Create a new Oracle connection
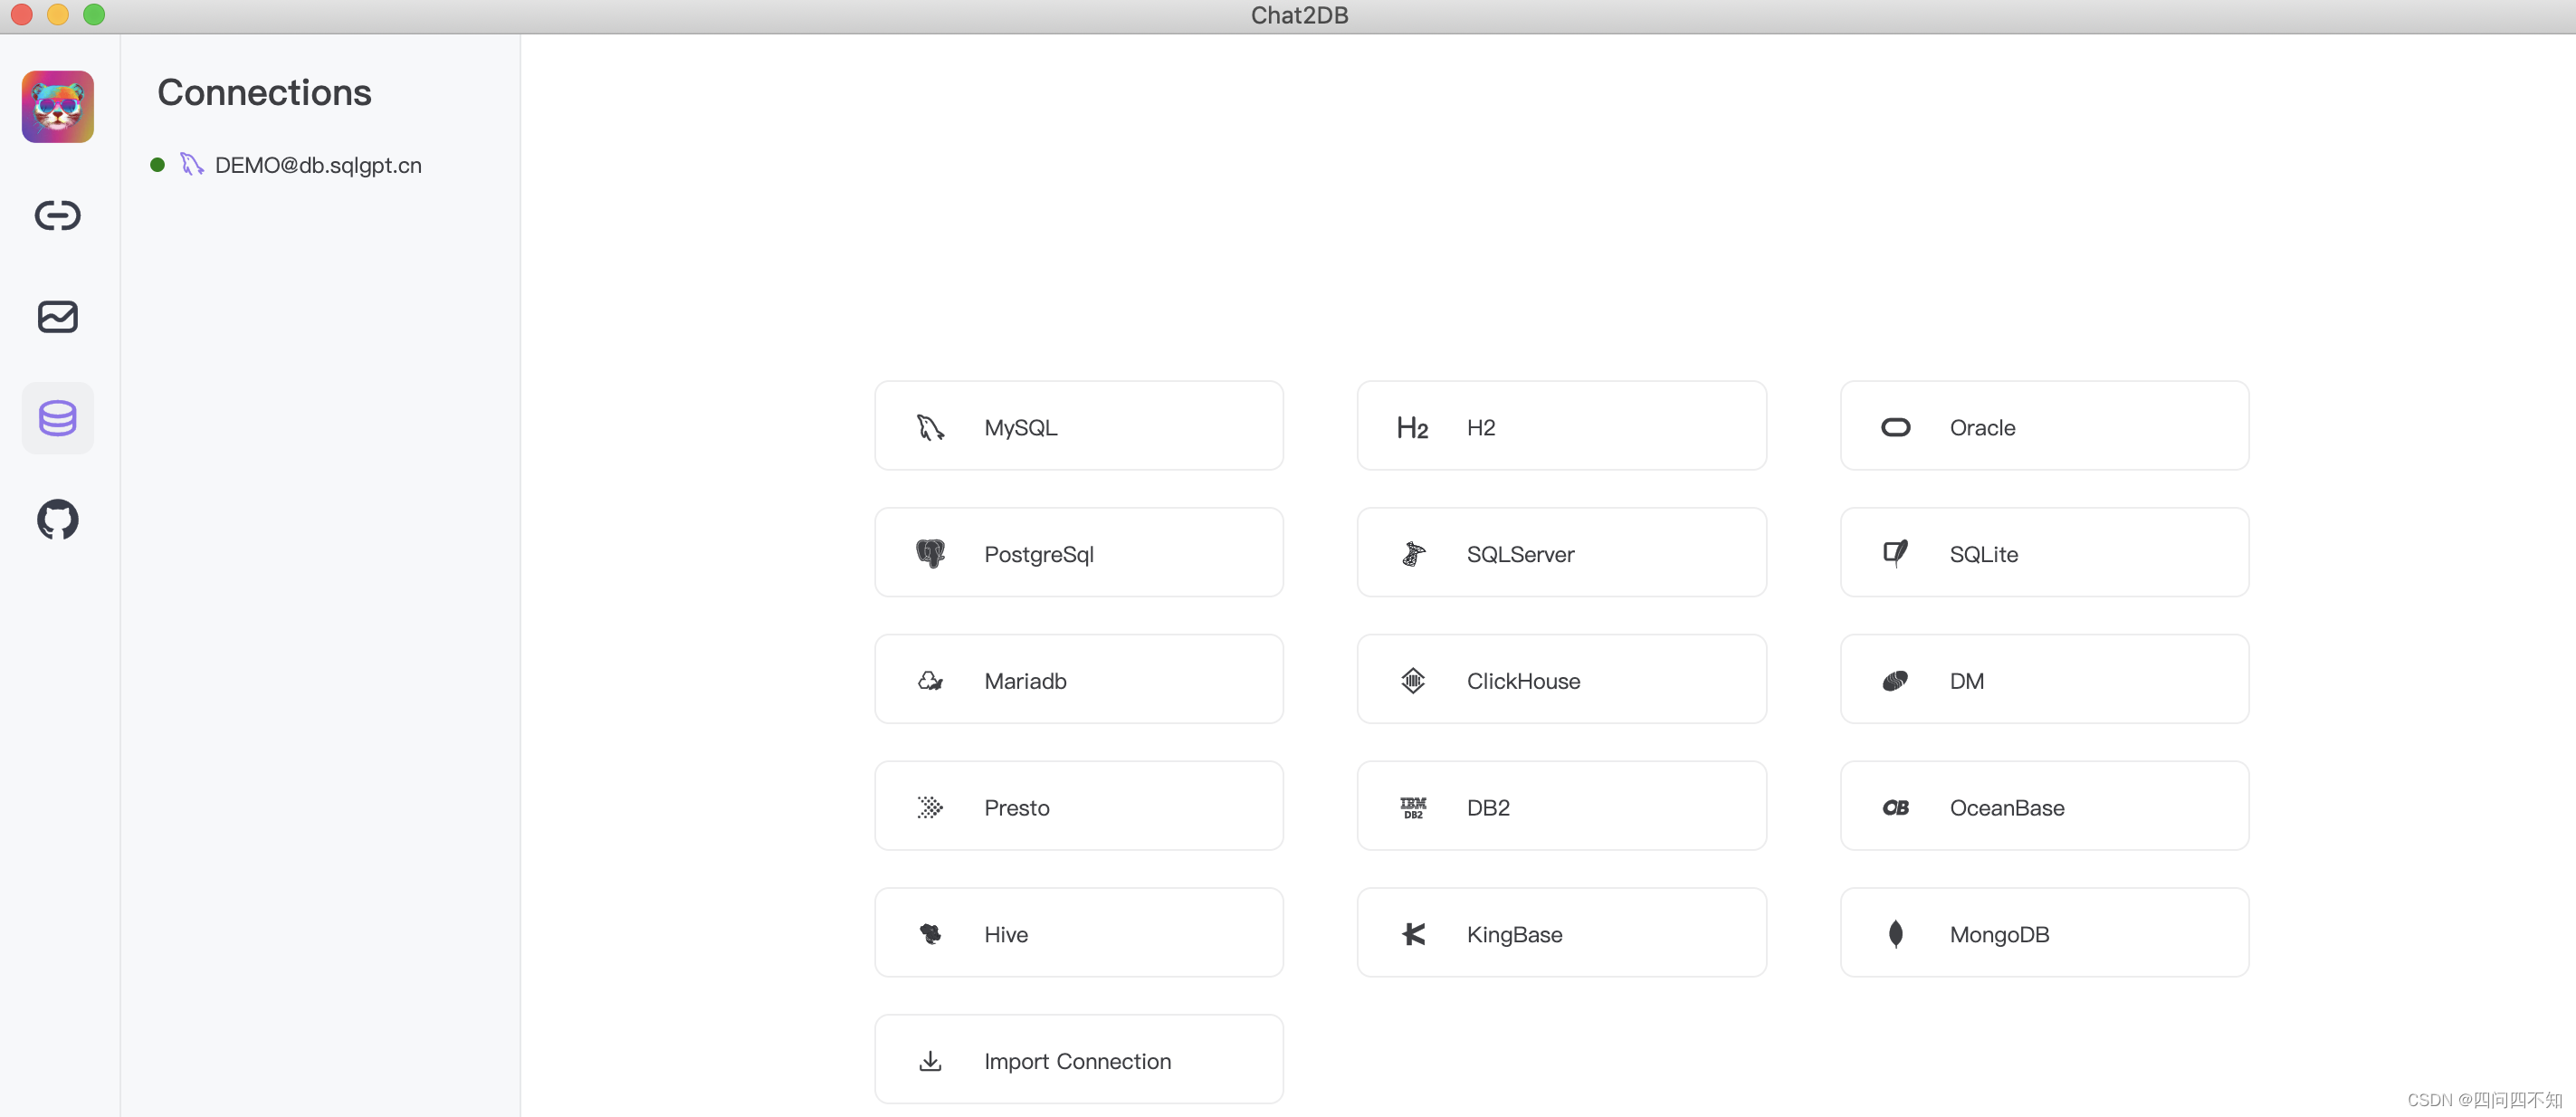 click(x=2044, y=427)
